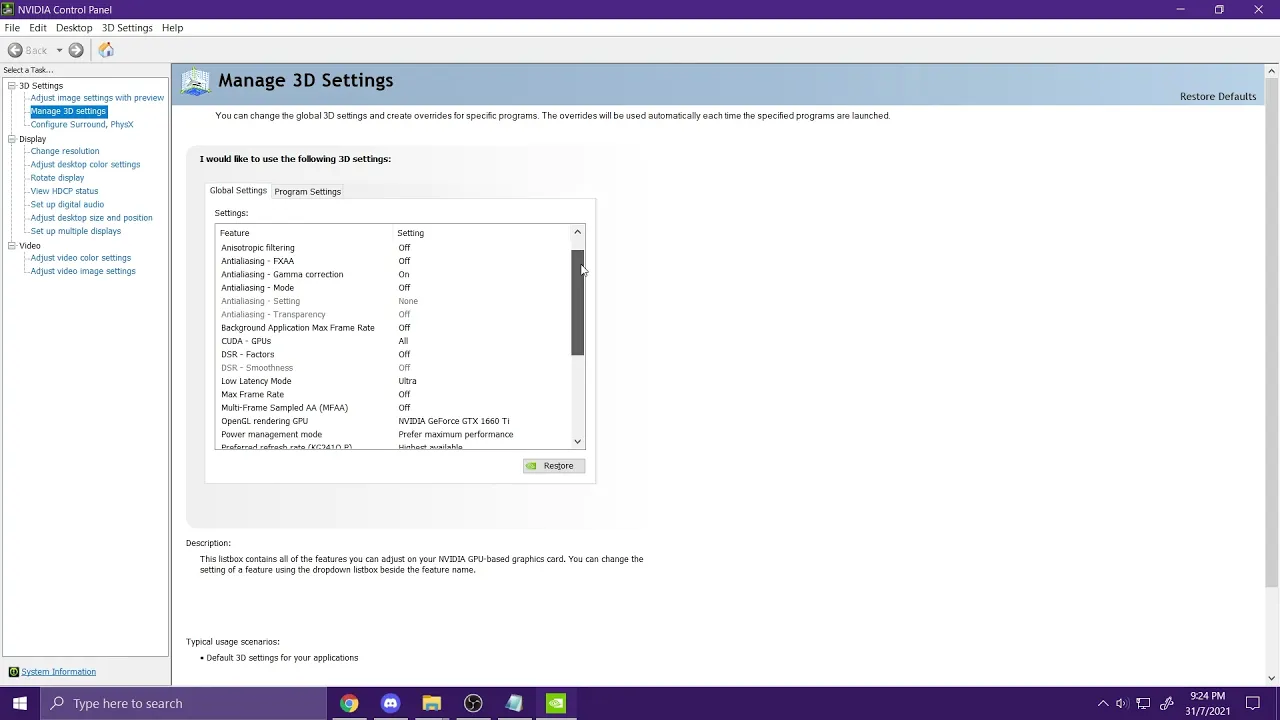Open Configure Surround, PhysX
The width and height of the screenshot is (1280, 720).
point(82,124)
